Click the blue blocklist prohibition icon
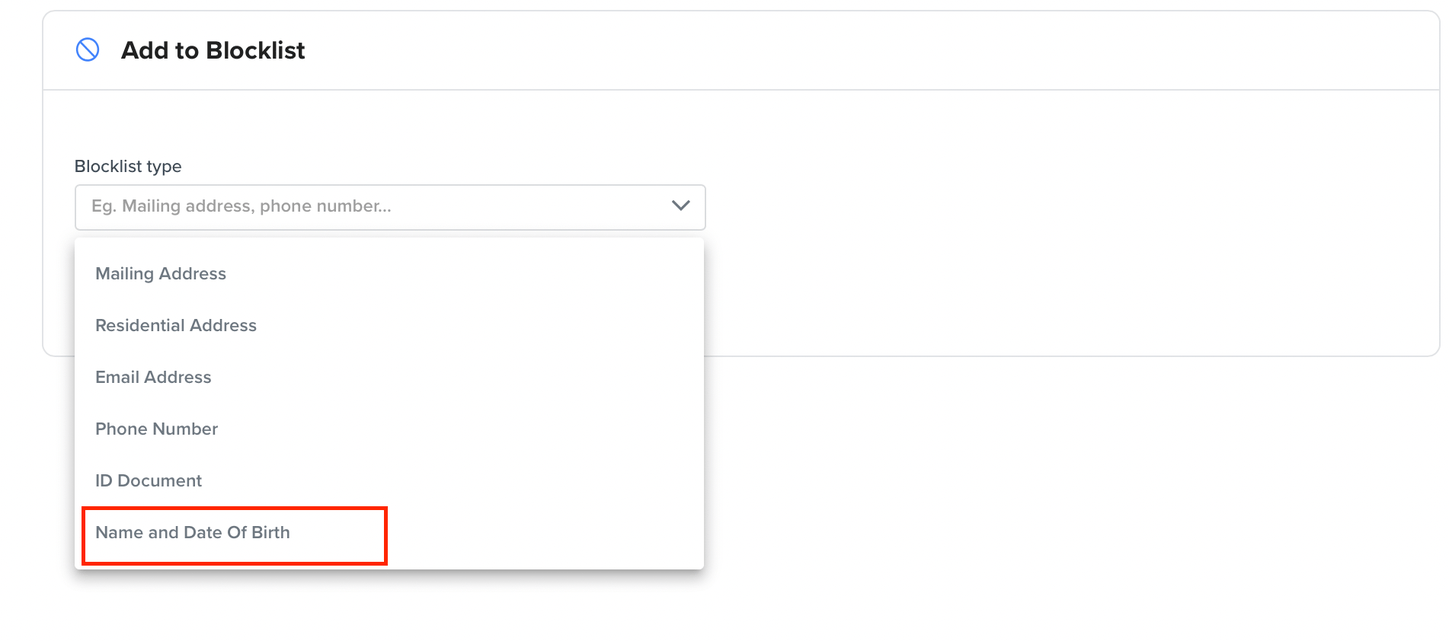 (88, 50)
